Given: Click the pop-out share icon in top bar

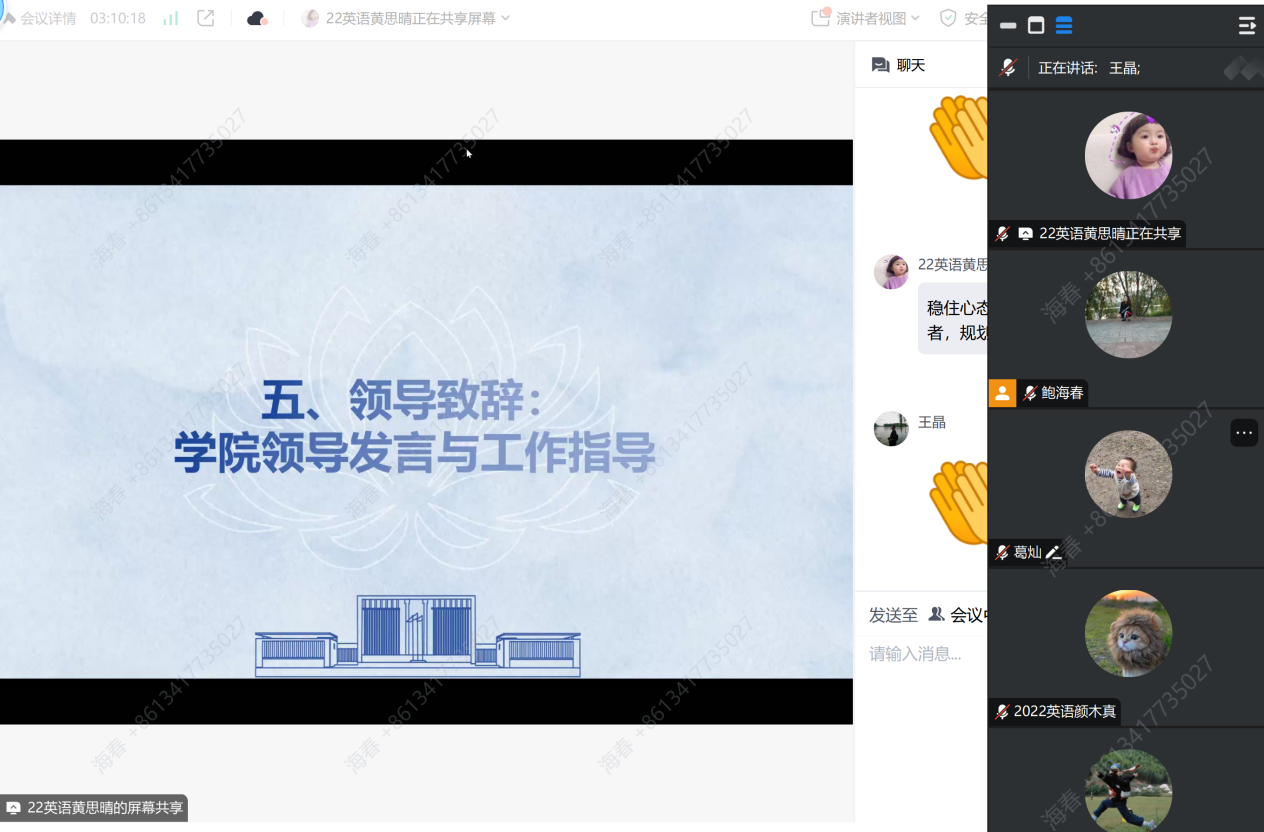Looking at the screenshot, I should click(x=205, y=18).
